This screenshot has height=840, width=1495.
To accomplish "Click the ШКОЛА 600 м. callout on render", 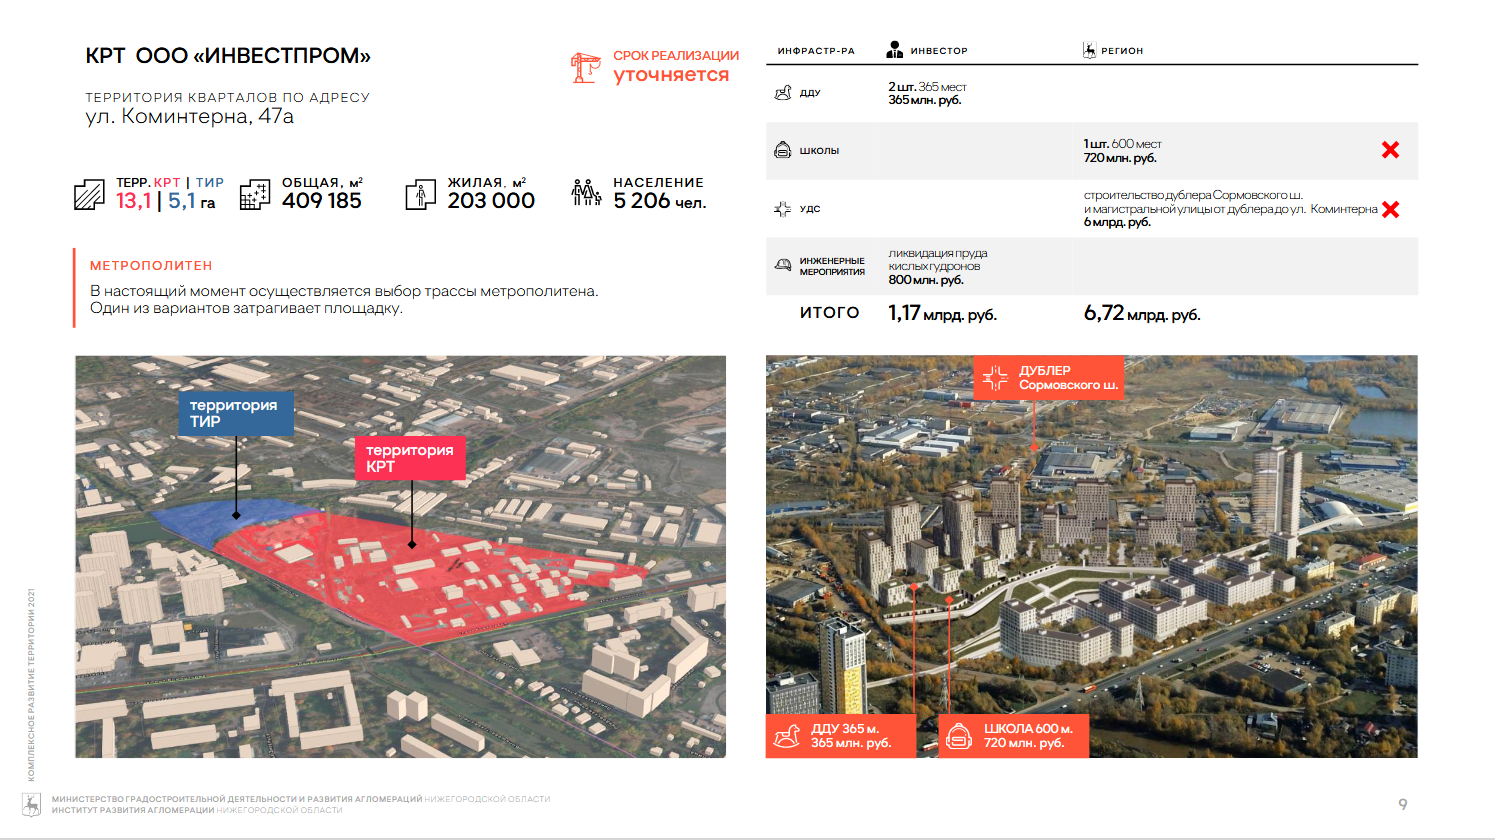I will pos(1013,736).
